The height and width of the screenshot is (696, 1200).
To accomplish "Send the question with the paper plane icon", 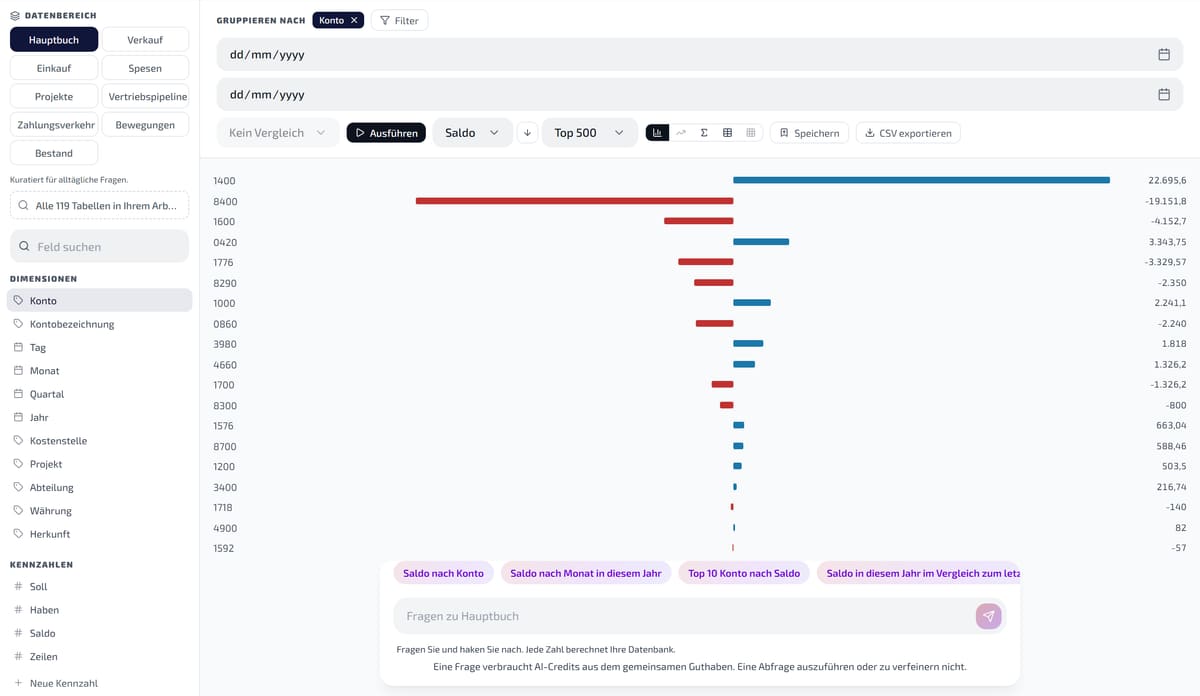I will coord(988,616).
